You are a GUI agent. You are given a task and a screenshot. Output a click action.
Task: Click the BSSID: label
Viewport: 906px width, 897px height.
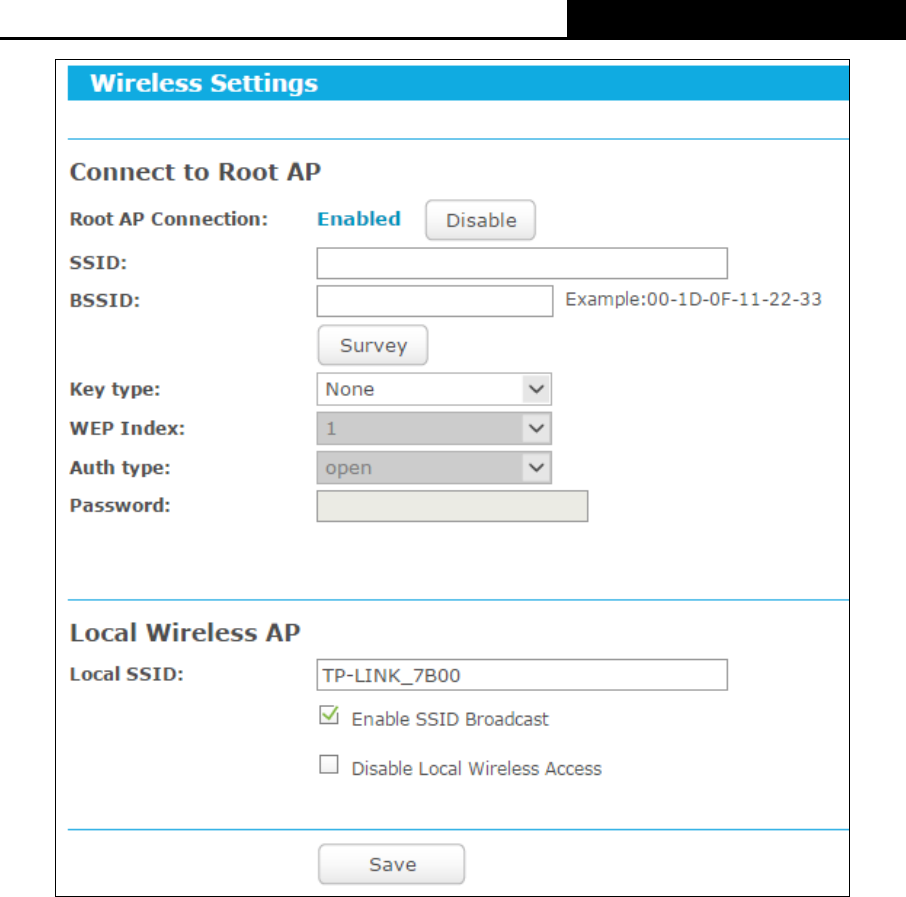click(105, 301)
